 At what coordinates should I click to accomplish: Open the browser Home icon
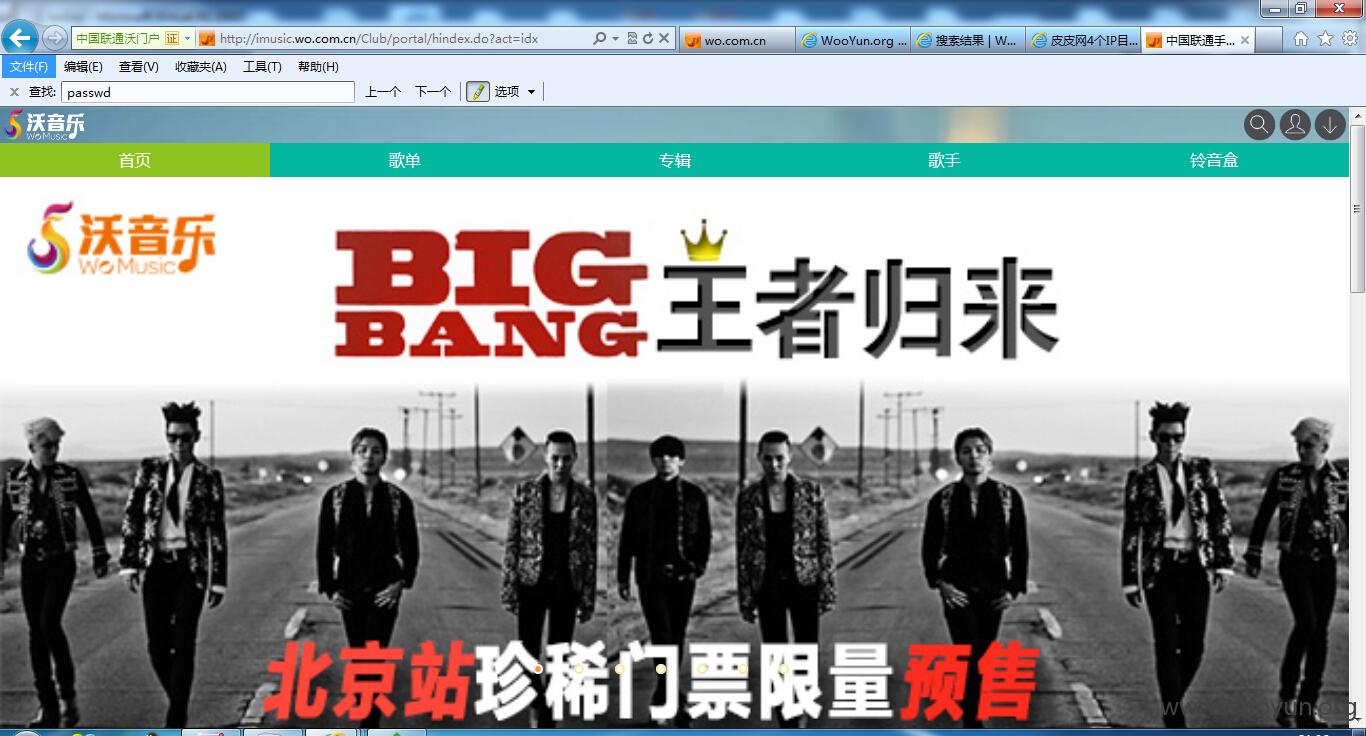coord(1301,38)
